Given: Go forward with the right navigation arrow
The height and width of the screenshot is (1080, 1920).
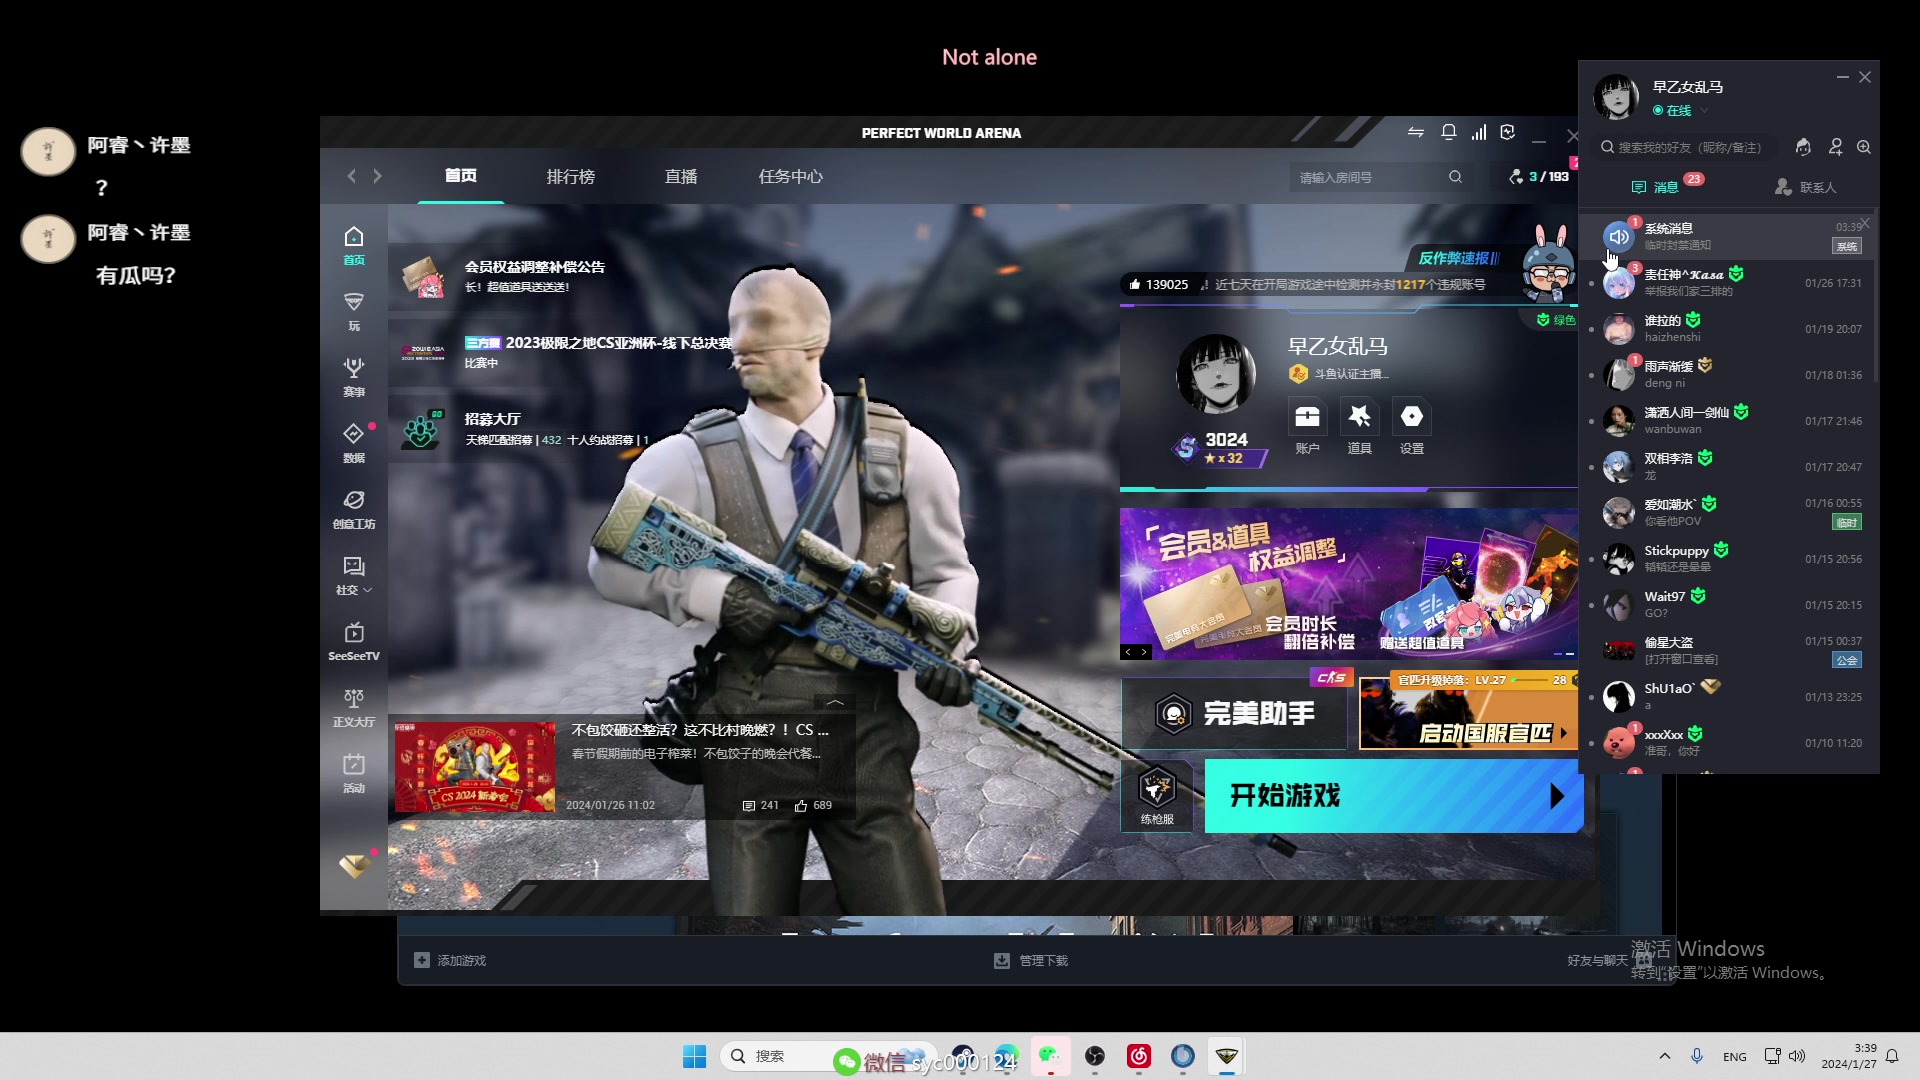Looking at the screenshot, I should (x=377, y=176).
